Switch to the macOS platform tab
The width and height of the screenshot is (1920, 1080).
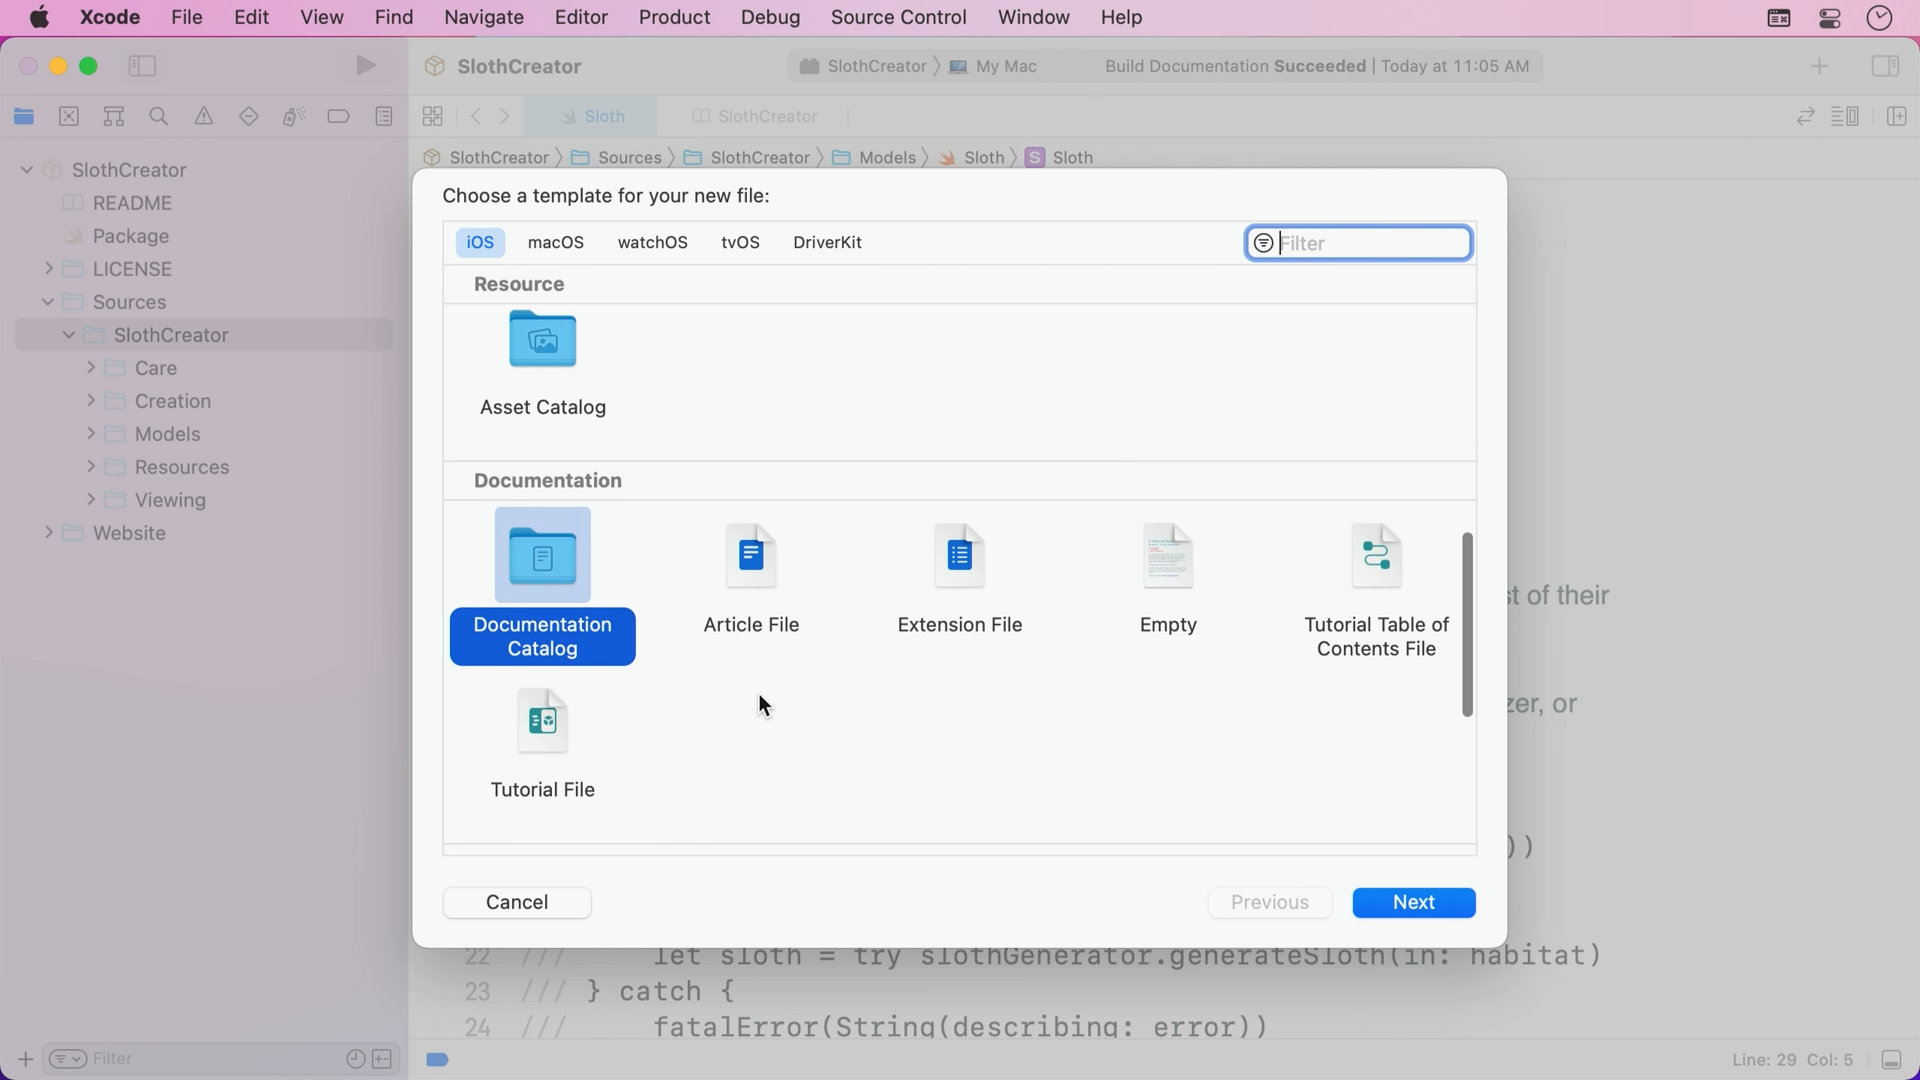(x=556, y=242)
